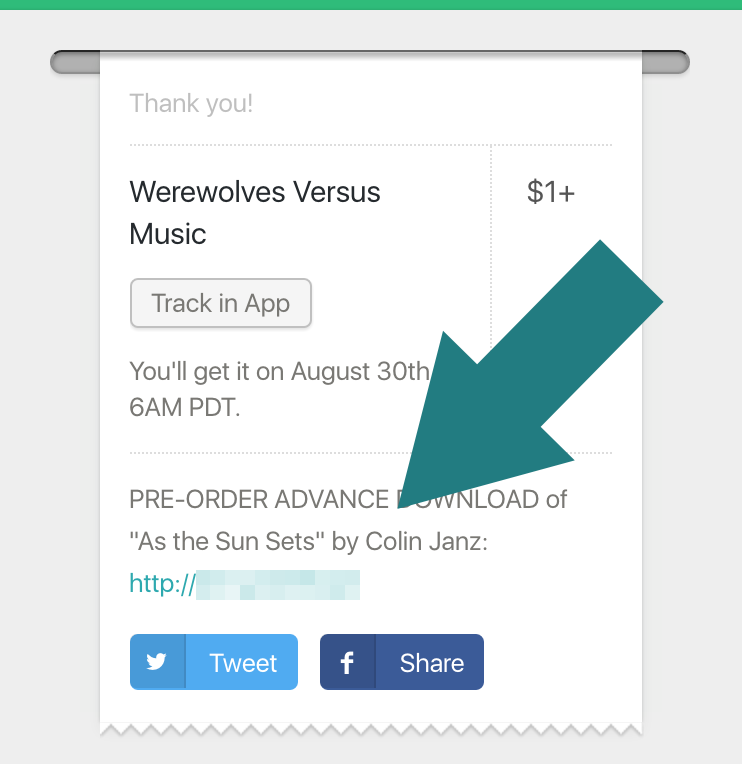742x764 pixels.
Task: Click the August 30th delivery date text
Action: pyautogui.click(x=360, y=371)
